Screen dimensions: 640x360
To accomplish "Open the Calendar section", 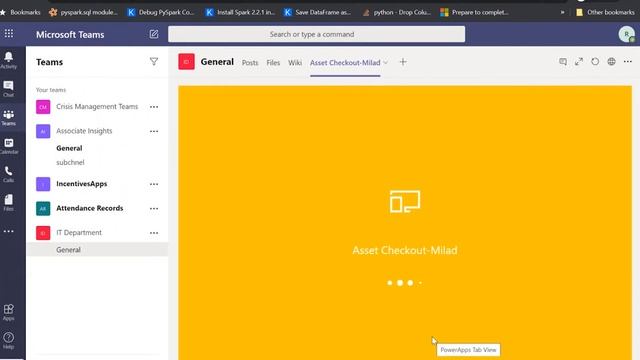I will (x=9, y=146).
